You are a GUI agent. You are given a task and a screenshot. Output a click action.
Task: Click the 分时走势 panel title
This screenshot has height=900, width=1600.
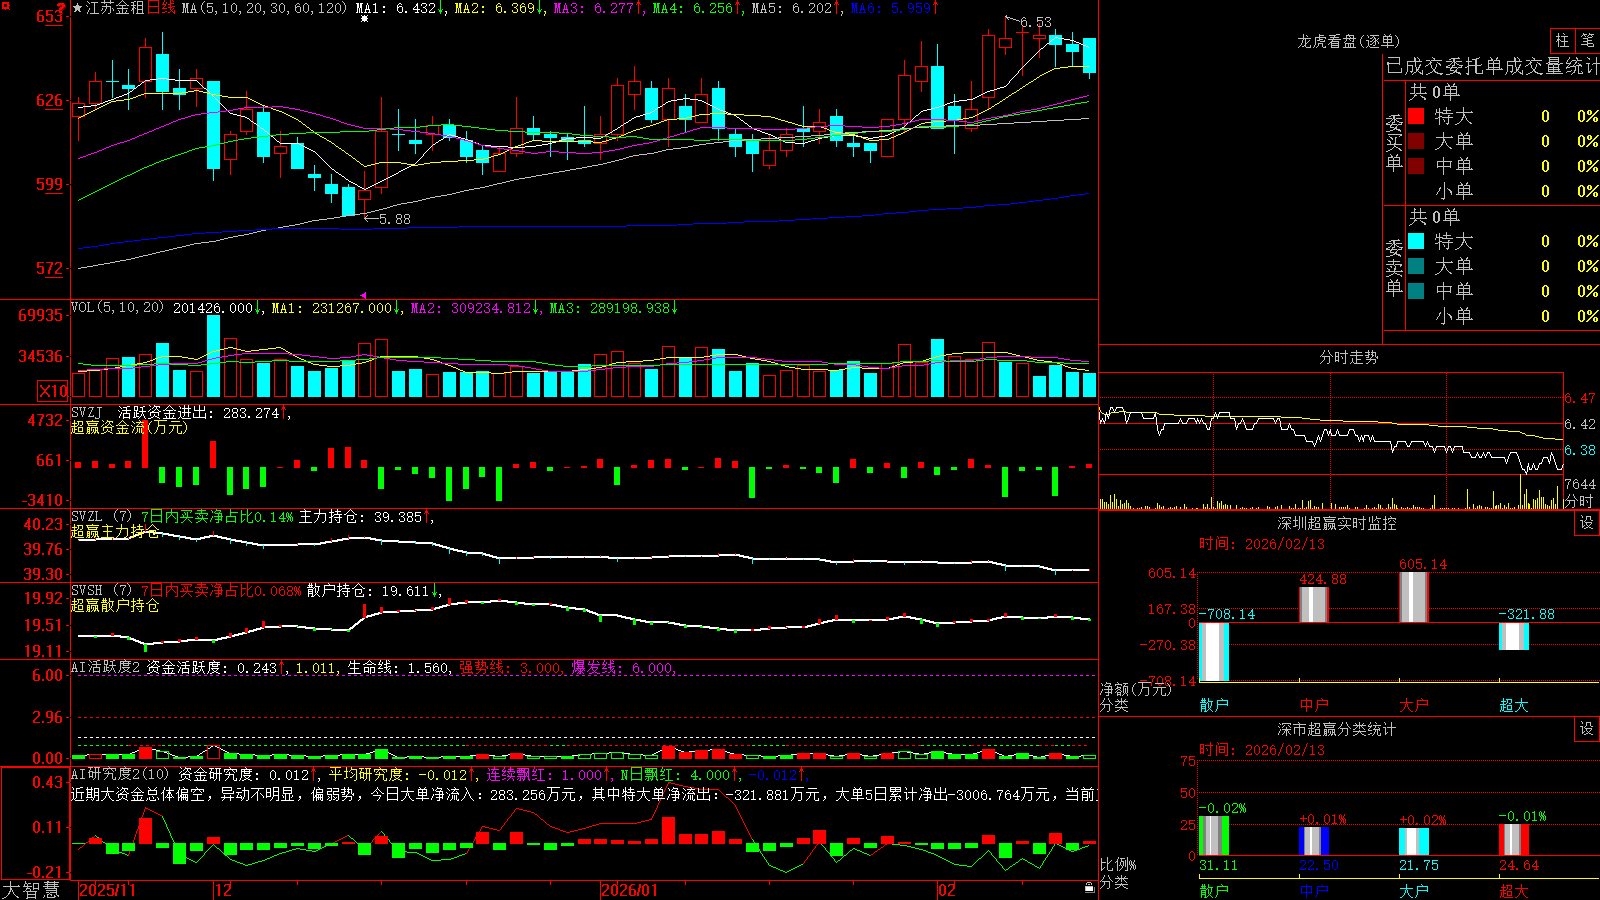(1348, 357)
